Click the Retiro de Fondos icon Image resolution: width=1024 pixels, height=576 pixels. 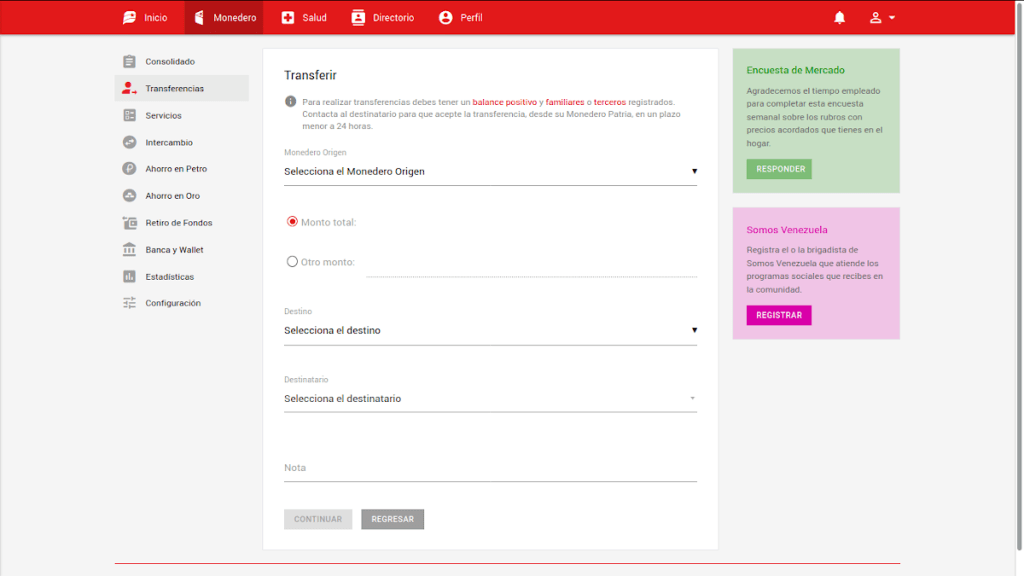129,223
